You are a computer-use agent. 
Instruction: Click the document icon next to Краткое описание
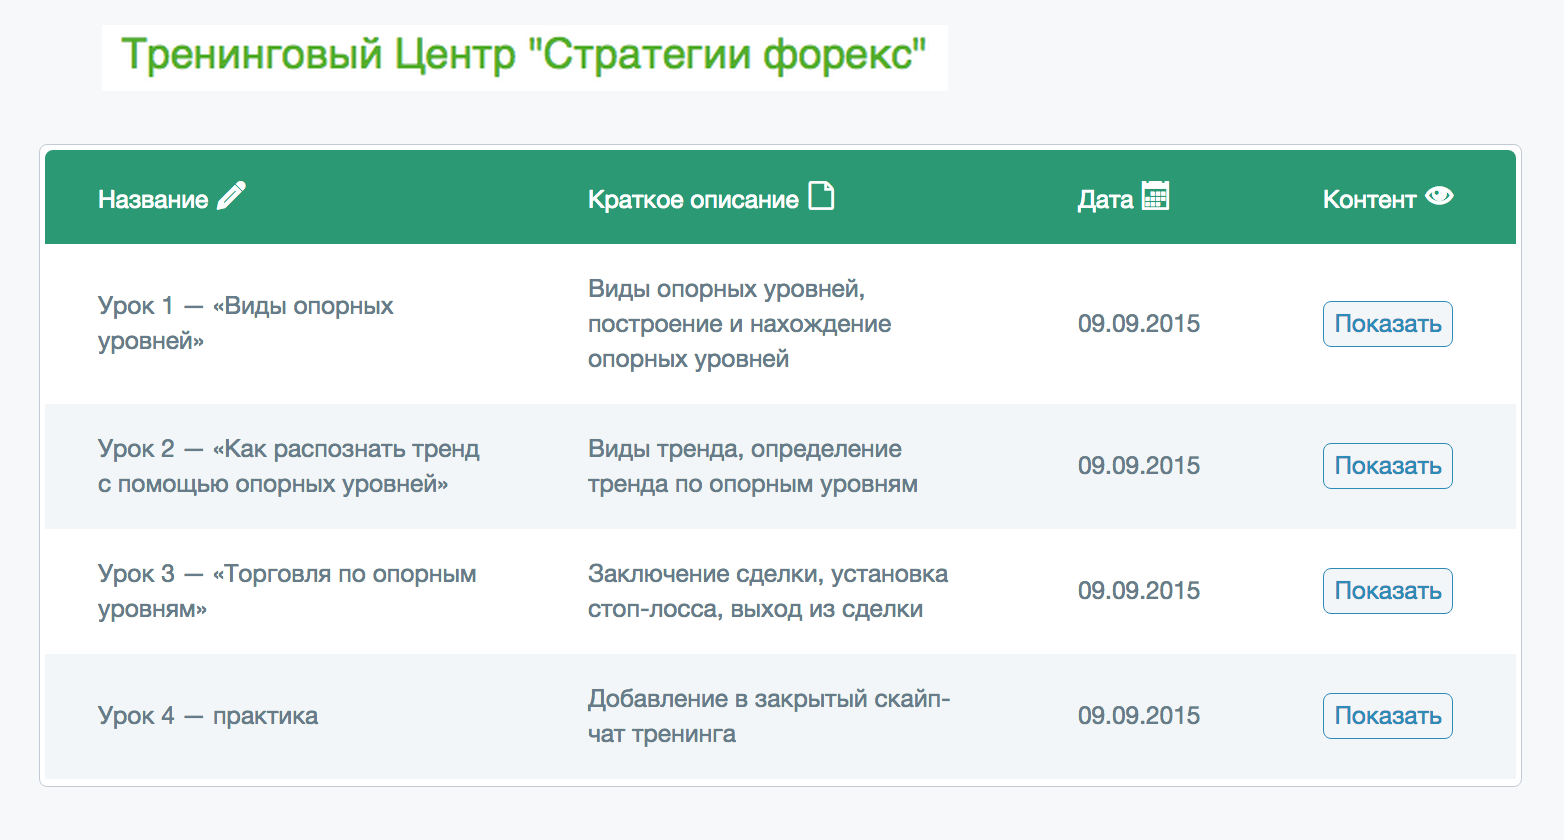click(x=821, y=196)
